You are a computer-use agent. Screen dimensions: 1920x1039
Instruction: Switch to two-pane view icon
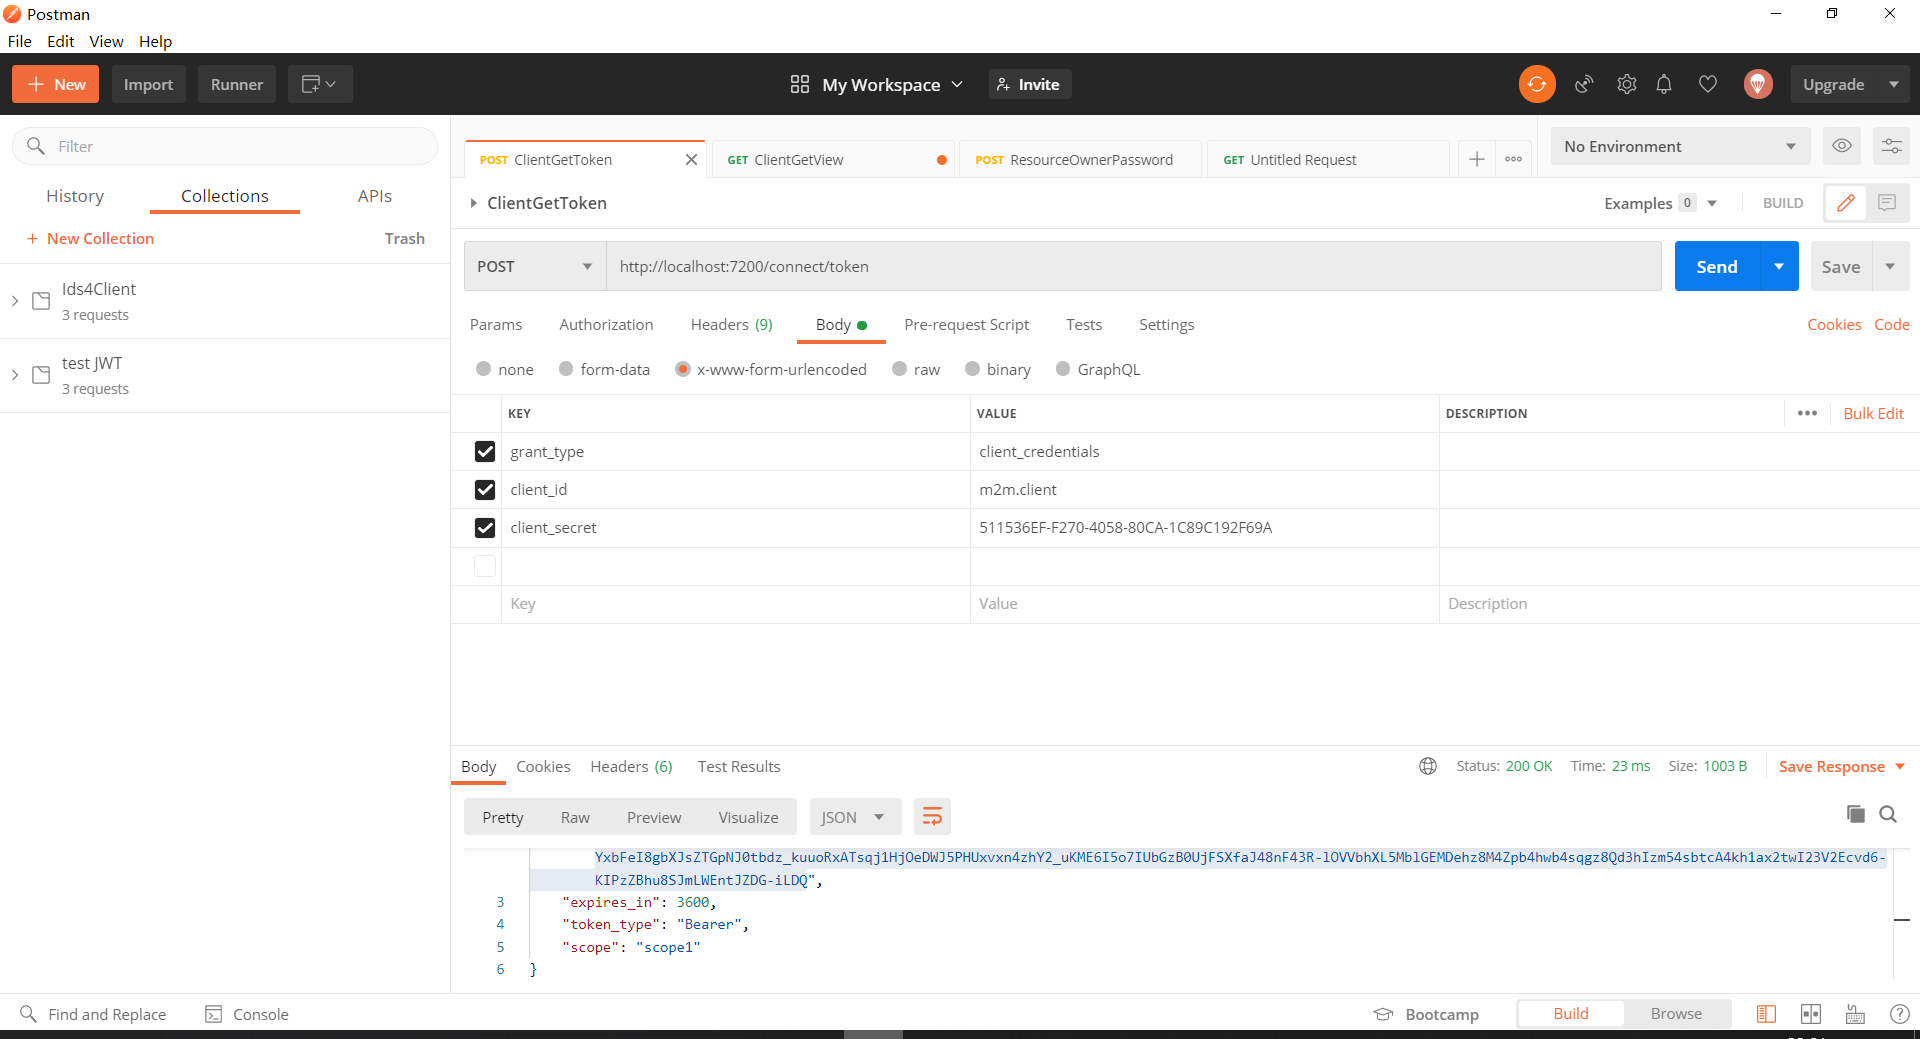point(1811,1014)
